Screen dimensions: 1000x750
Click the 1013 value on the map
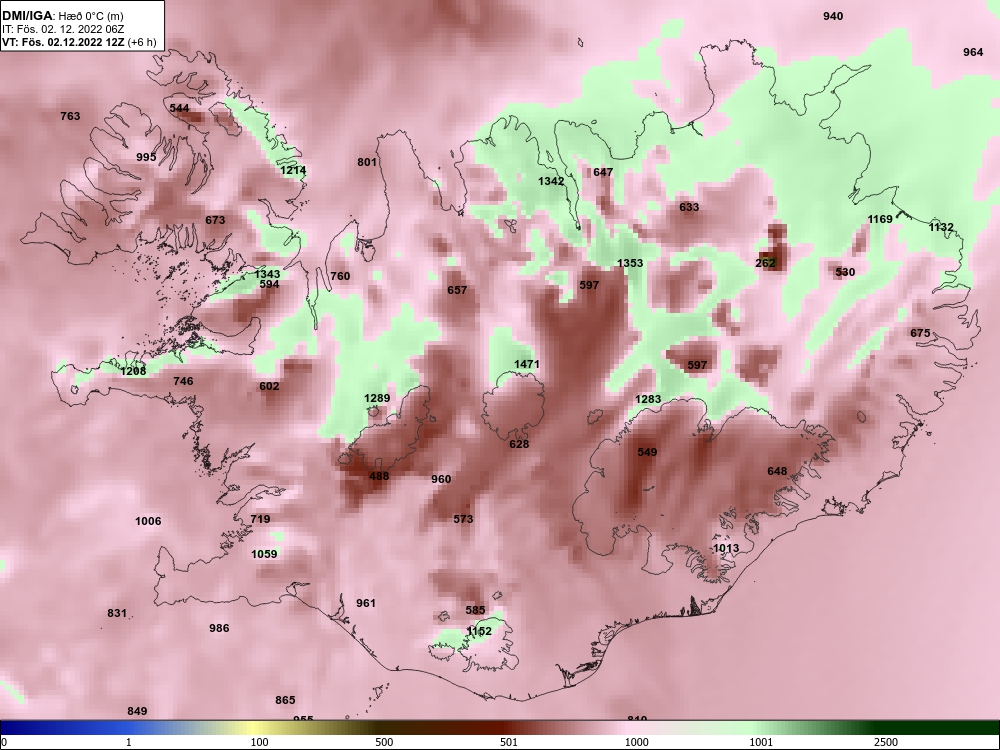click(726, 548)
